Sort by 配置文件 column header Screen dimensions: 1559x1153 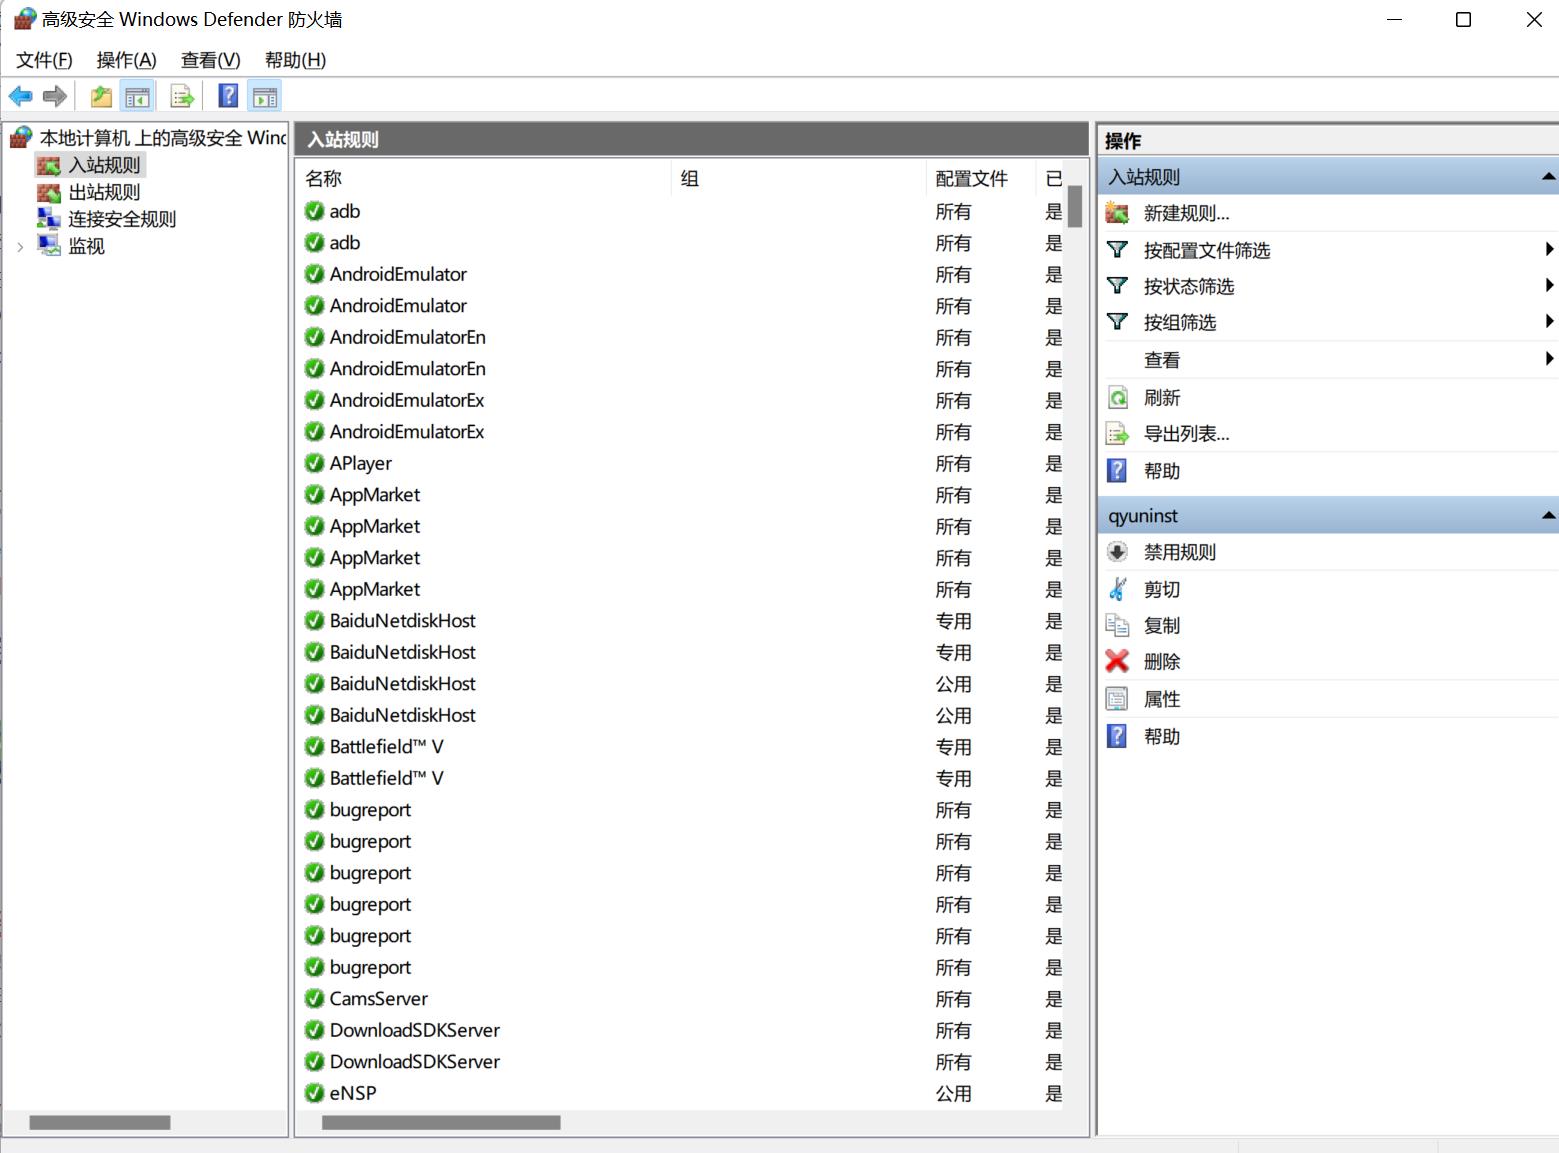(x=980, y=178)
